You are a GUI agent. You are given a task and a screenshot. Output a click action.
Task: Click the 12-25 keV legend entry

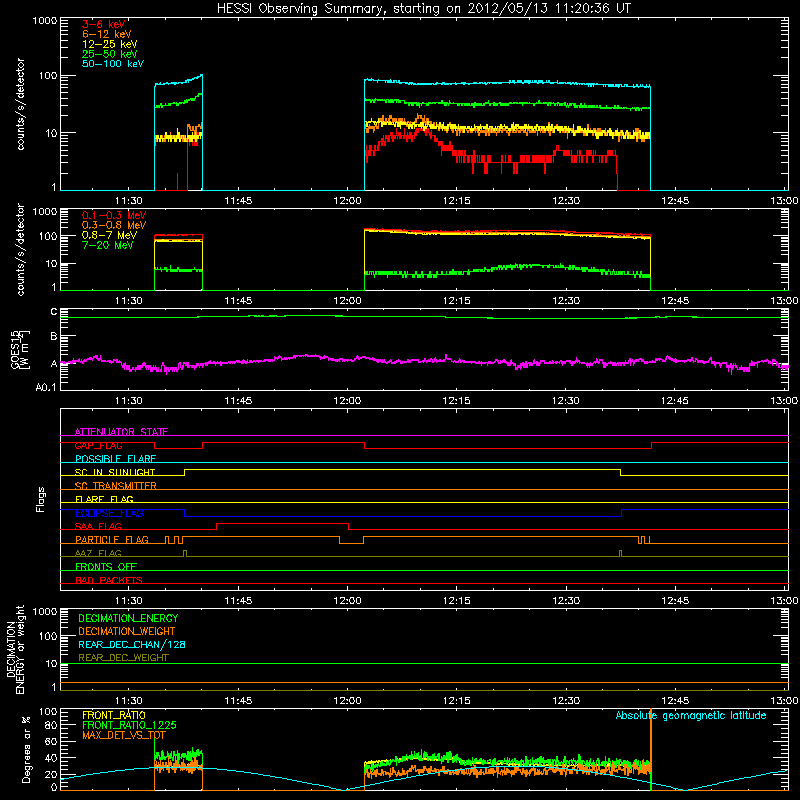pyautogui.click(x=110, y=44)
